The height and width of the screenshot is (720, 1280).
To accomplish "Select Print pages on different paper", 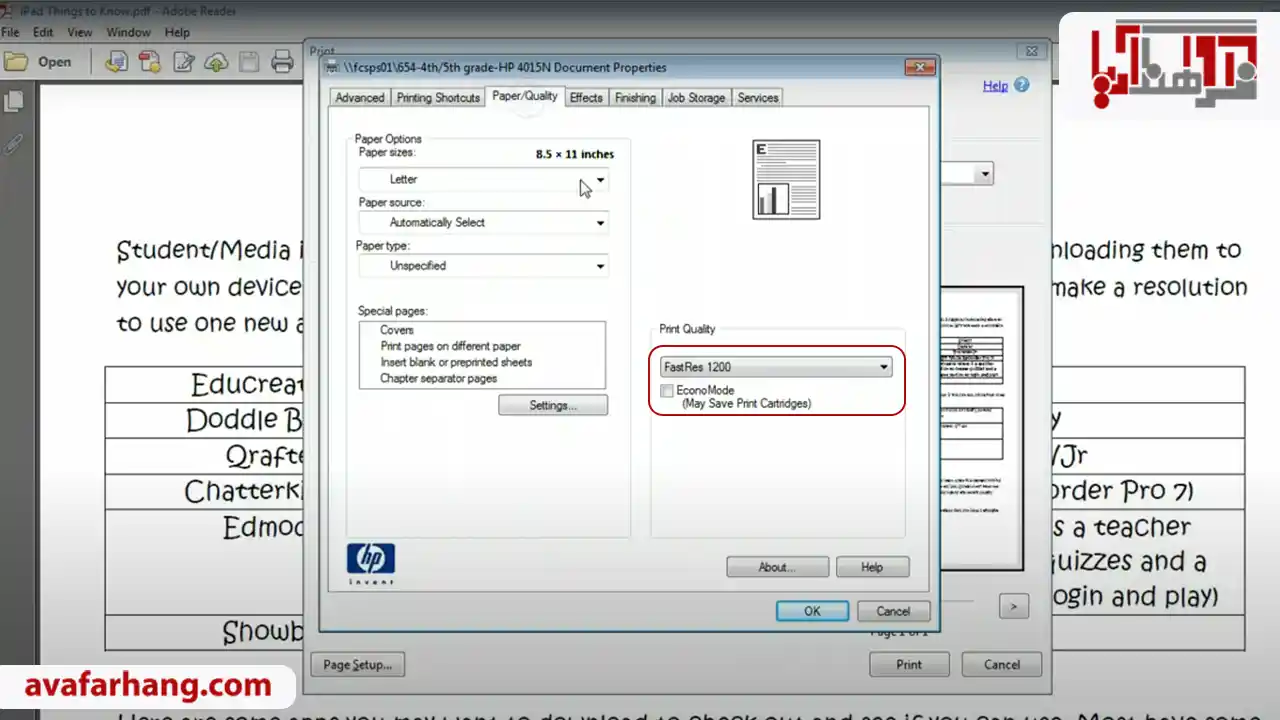I will pyautogui.click(x=450, y=346).
